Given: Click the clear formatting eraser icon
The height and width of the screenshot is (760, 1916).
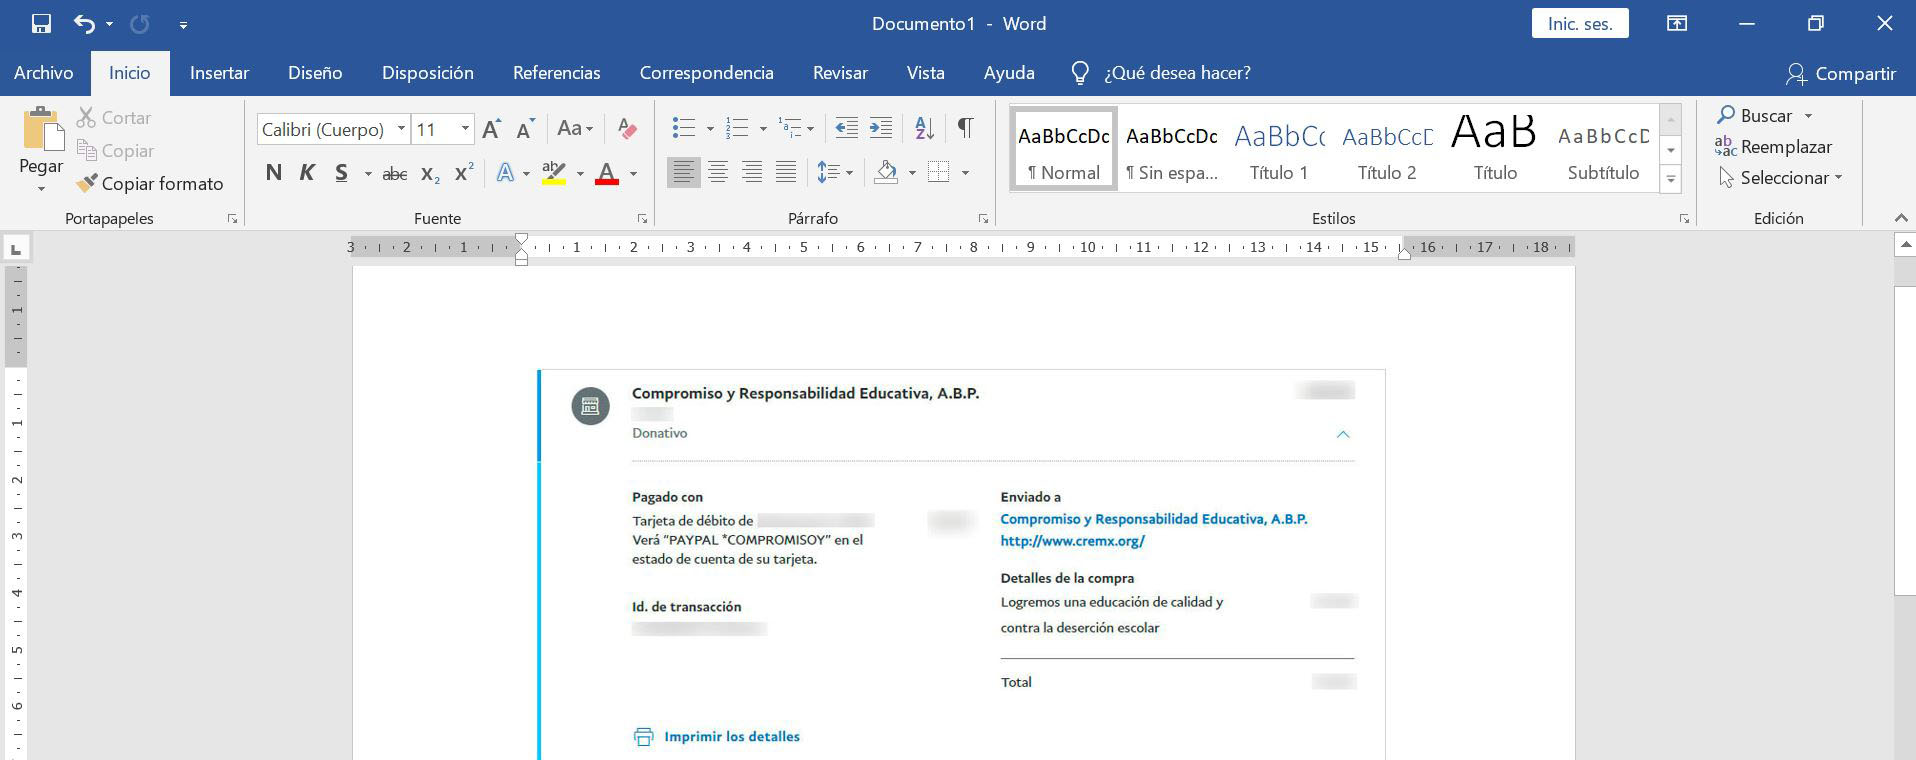Looking at the screenshot, I should tap(627, 128).
